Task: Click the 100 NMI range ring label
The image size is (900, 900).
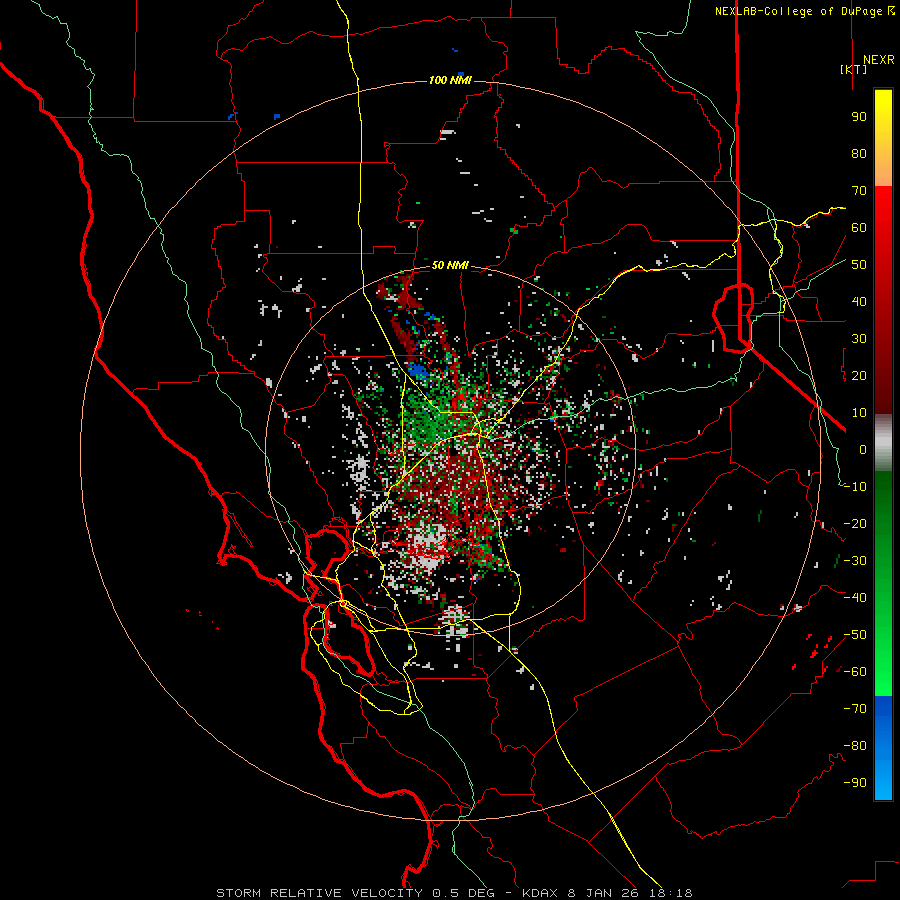Action: click(450, 80)
